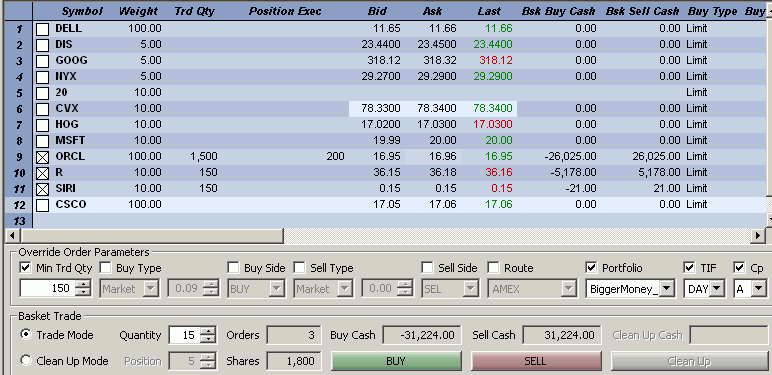Uncheck the ORCL row checkbox
The image size is (772, 375).
click(x=43, y=157)
